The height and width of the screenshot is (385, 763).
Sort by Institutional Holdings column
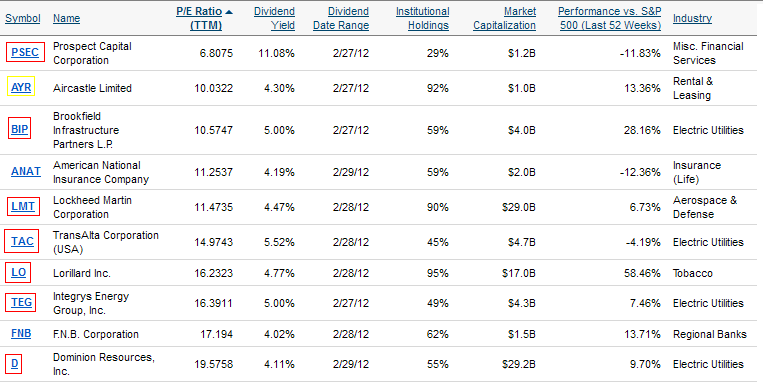coord(422,18)
